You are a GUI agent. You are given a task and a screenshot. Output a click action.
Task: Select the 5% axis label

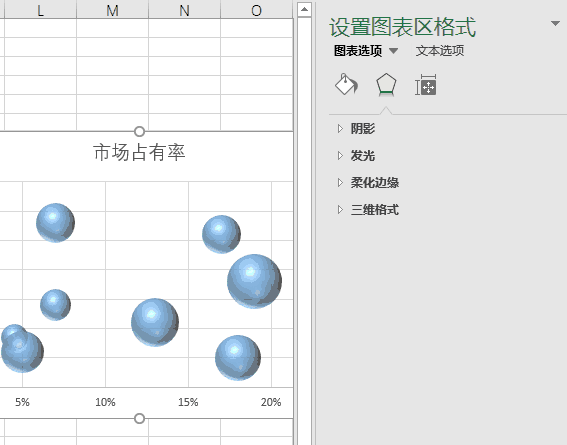click(x=22, y=402)
